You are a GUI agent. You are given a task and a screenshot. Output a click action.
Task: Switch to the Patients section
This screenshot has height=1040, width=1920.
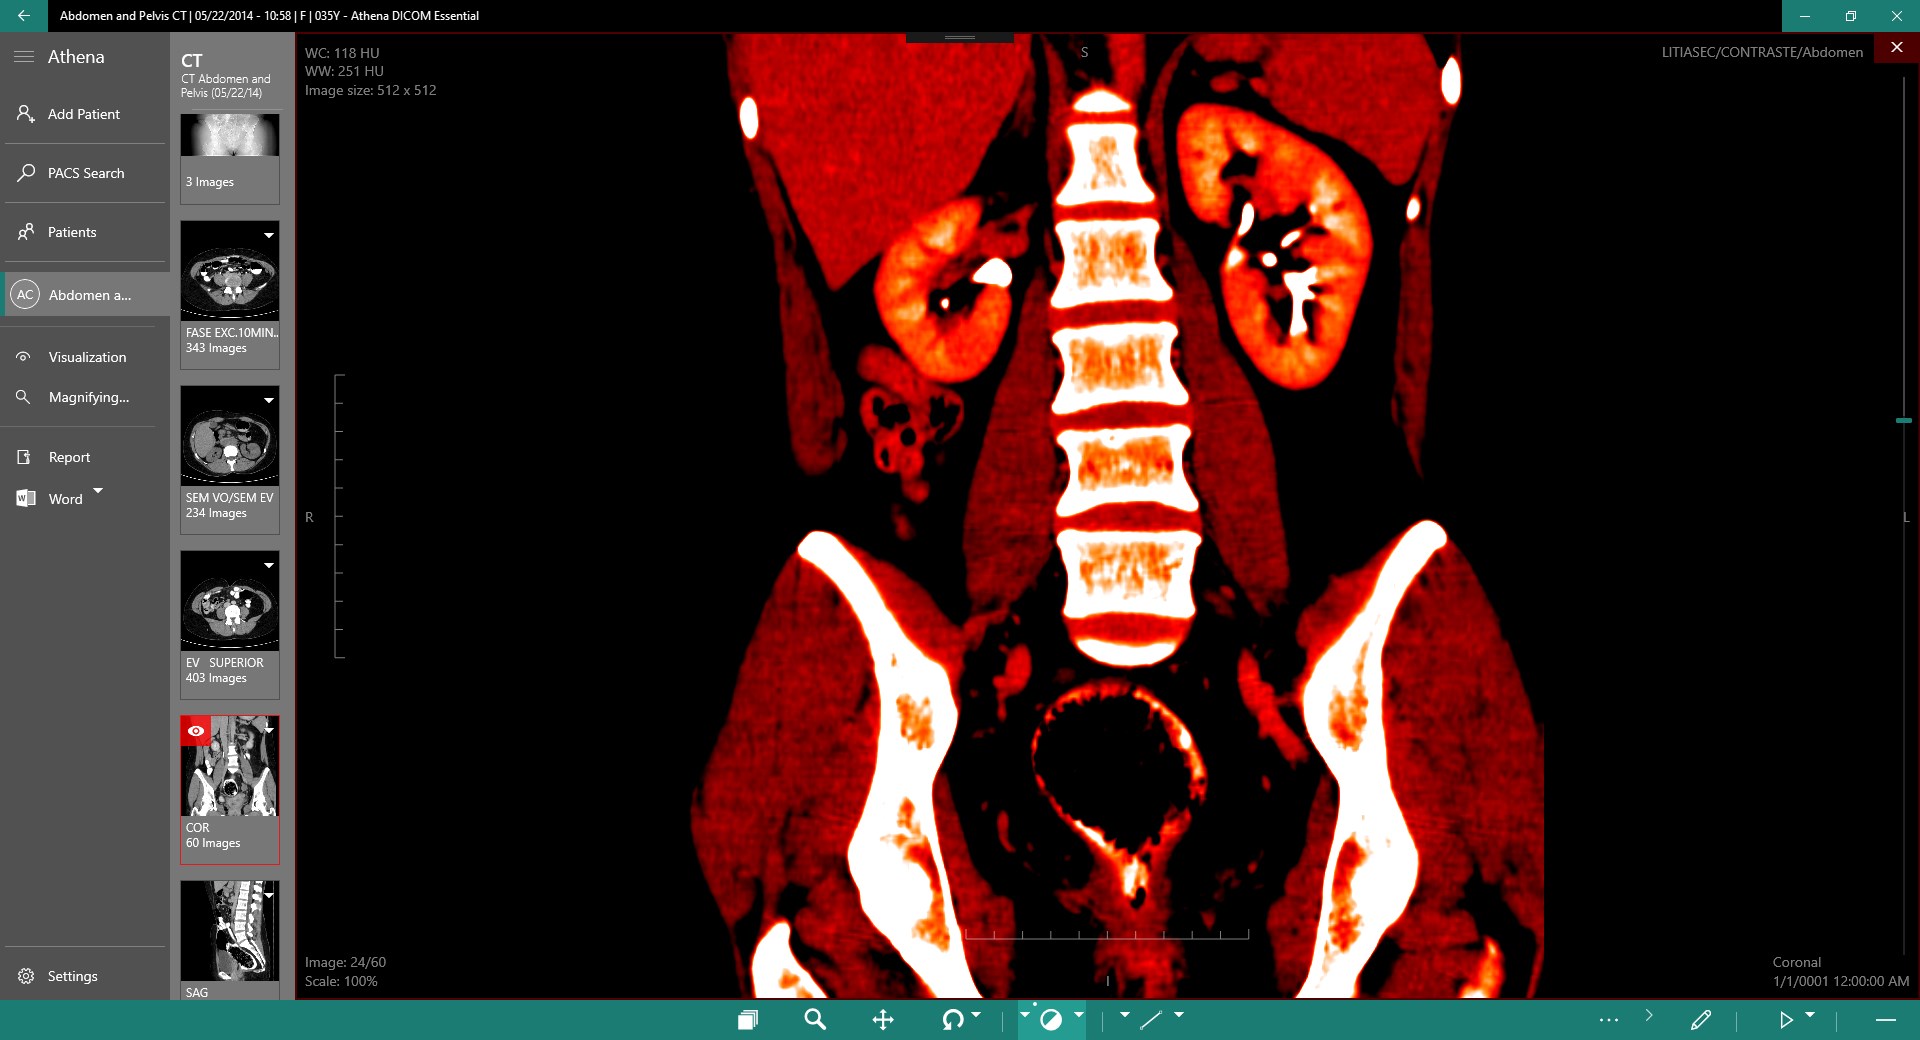(x=73, y=232)
